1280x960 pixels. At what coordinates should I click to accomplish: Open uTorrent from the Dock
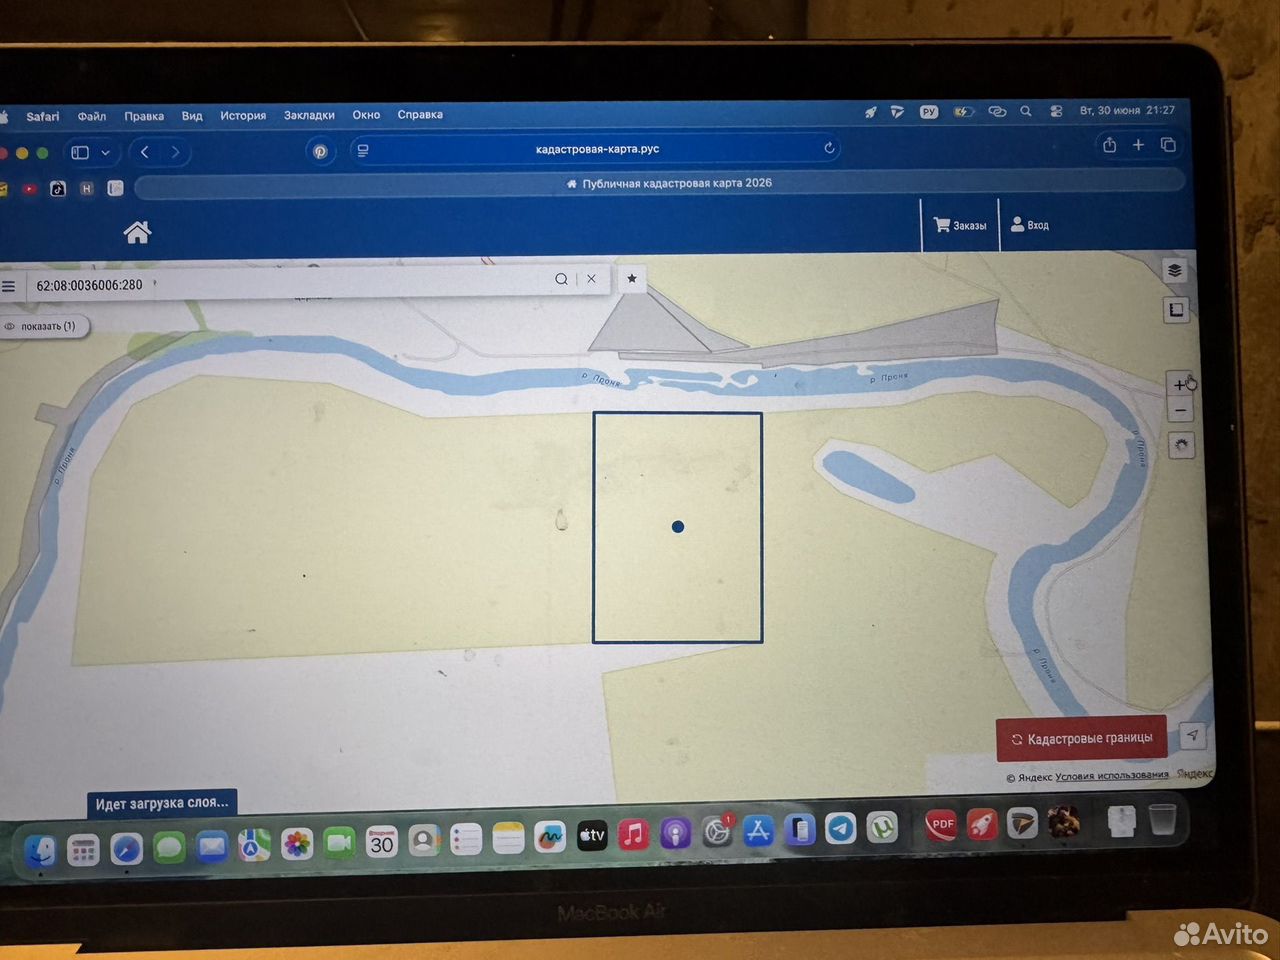(x=882, y=827)
